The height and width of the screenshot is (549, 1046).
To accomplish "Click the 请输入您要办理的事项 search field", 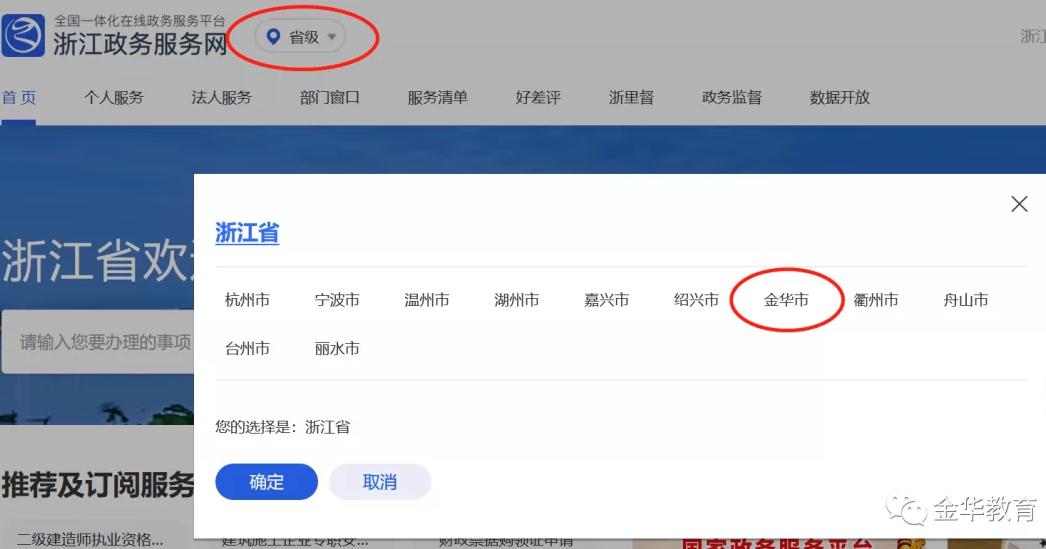I will [x=100, y=342].
